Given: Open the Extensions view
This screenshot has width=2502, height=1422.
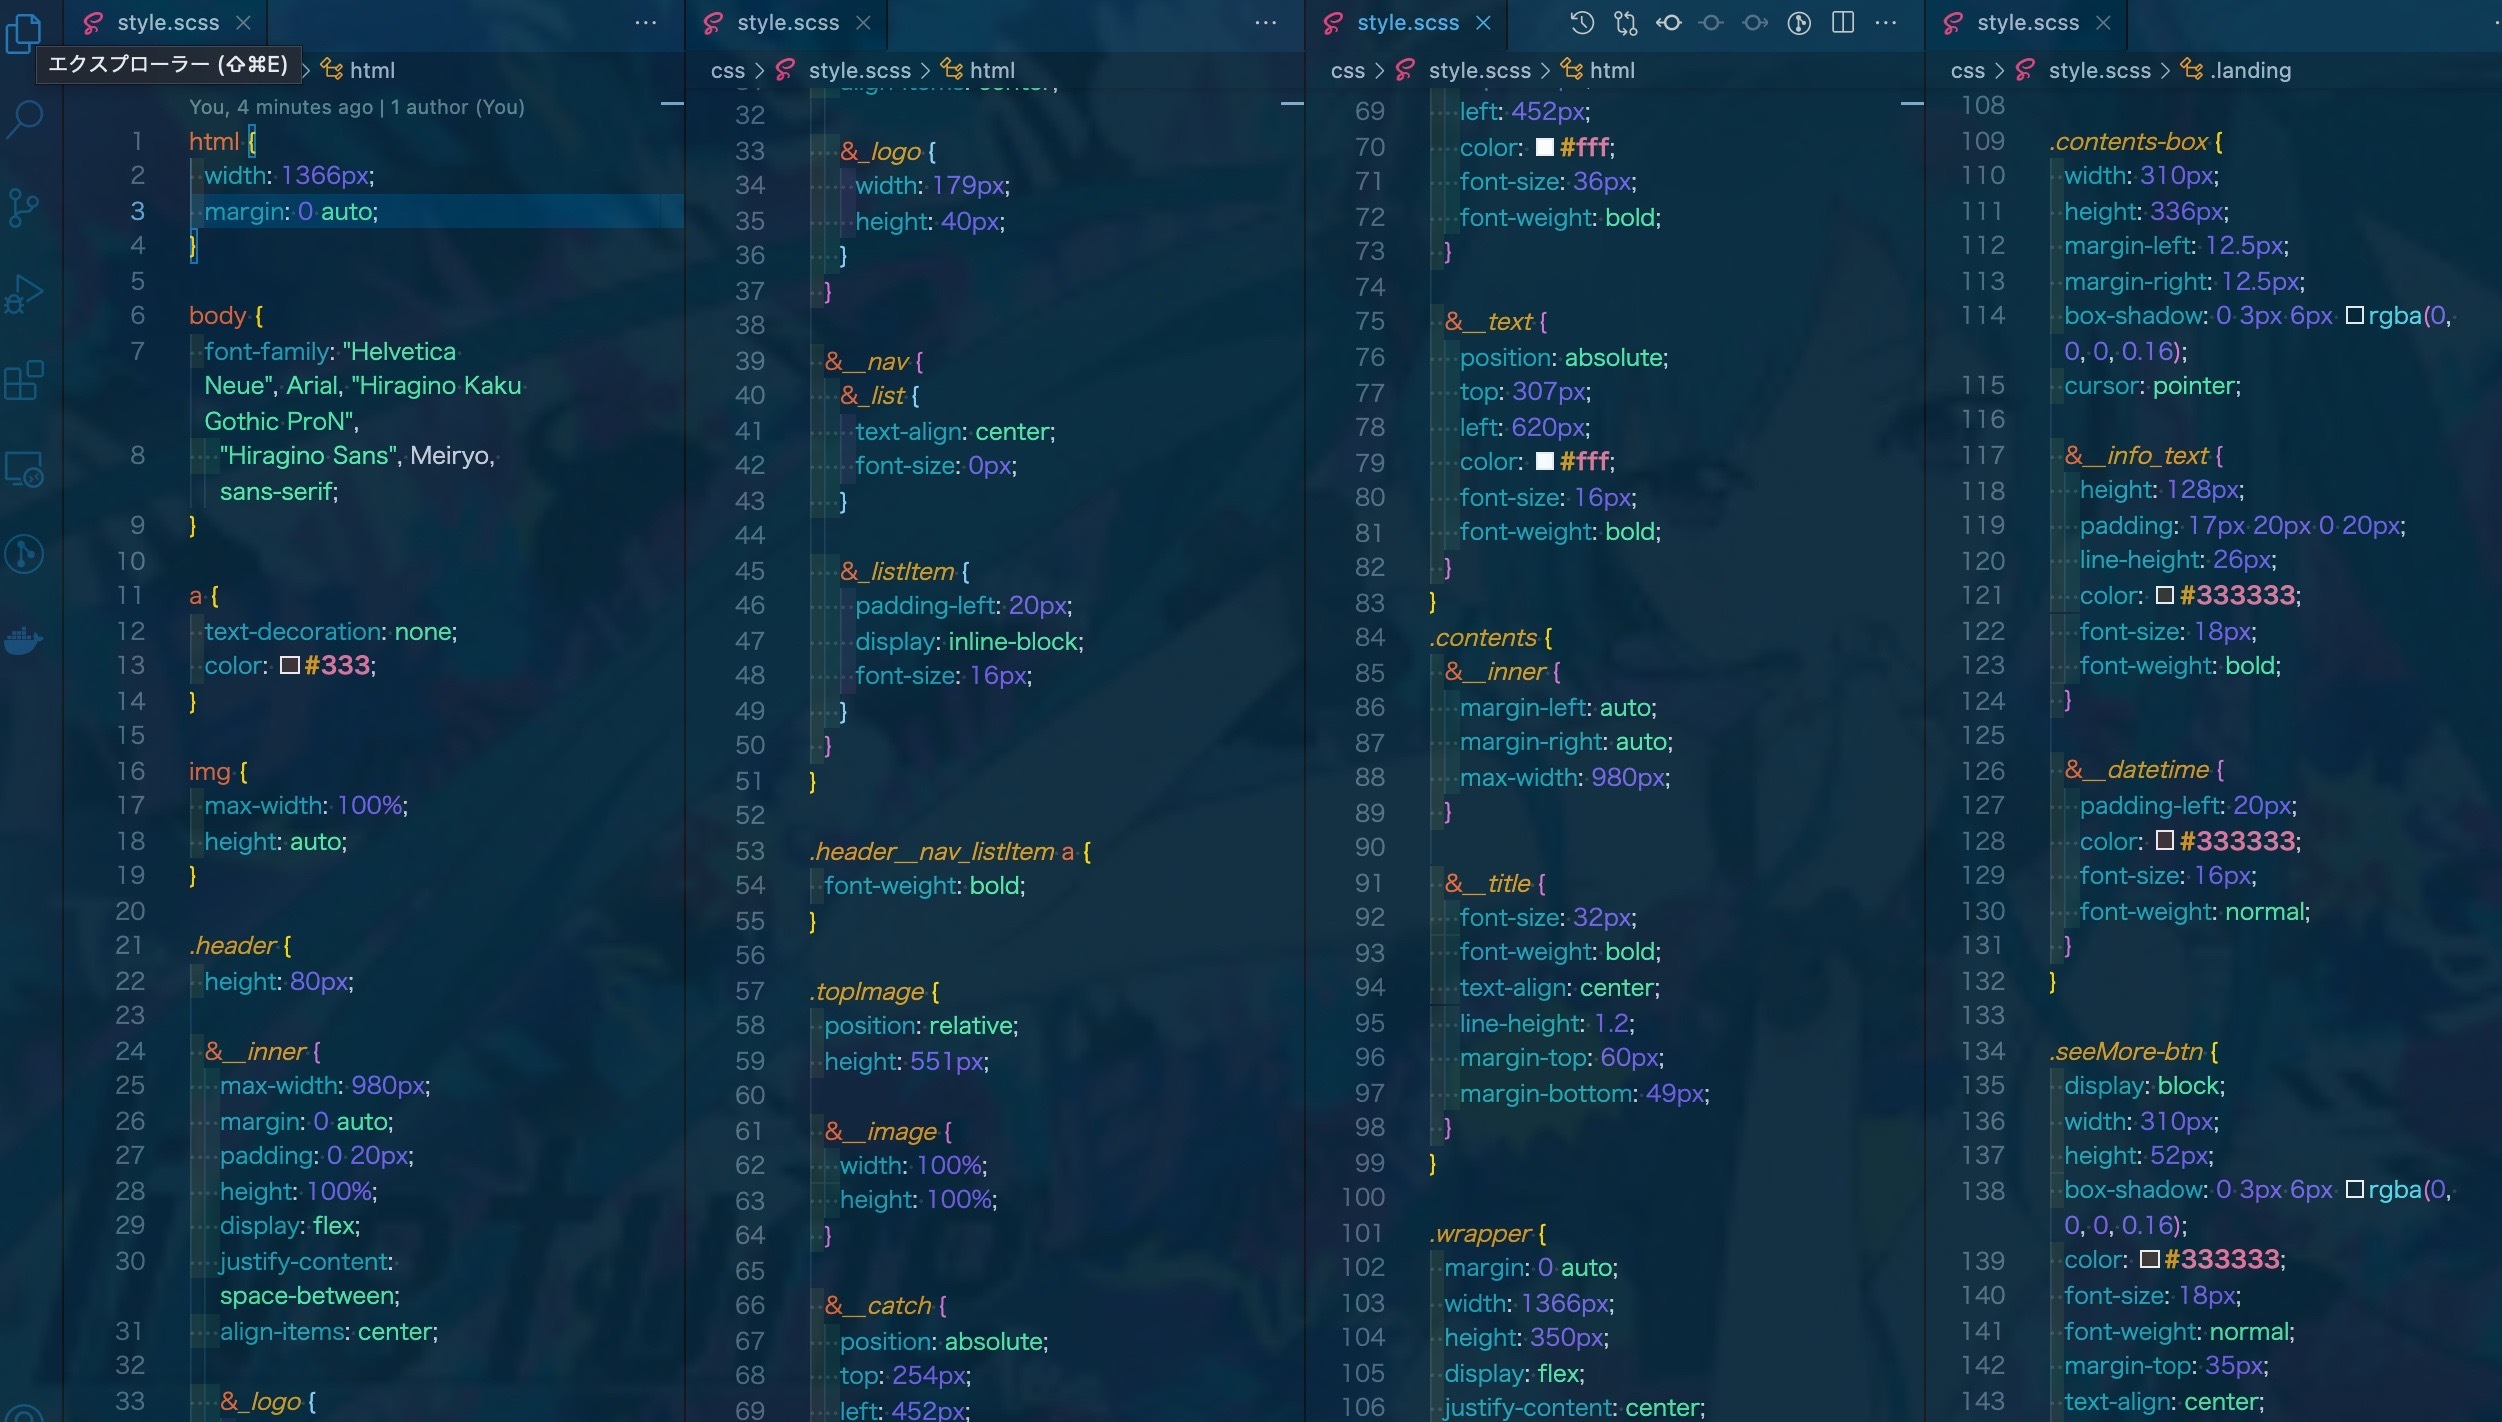Looking at the screenshot, I should 24,381.
